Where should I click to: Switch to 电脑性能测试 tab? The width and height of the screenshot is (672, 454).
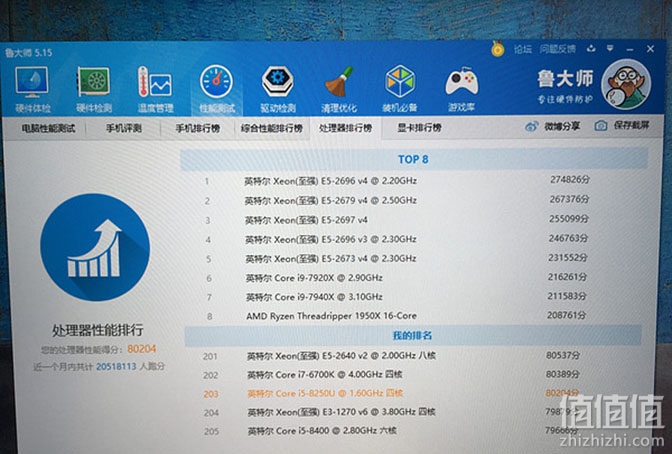(x=48, y=128)
